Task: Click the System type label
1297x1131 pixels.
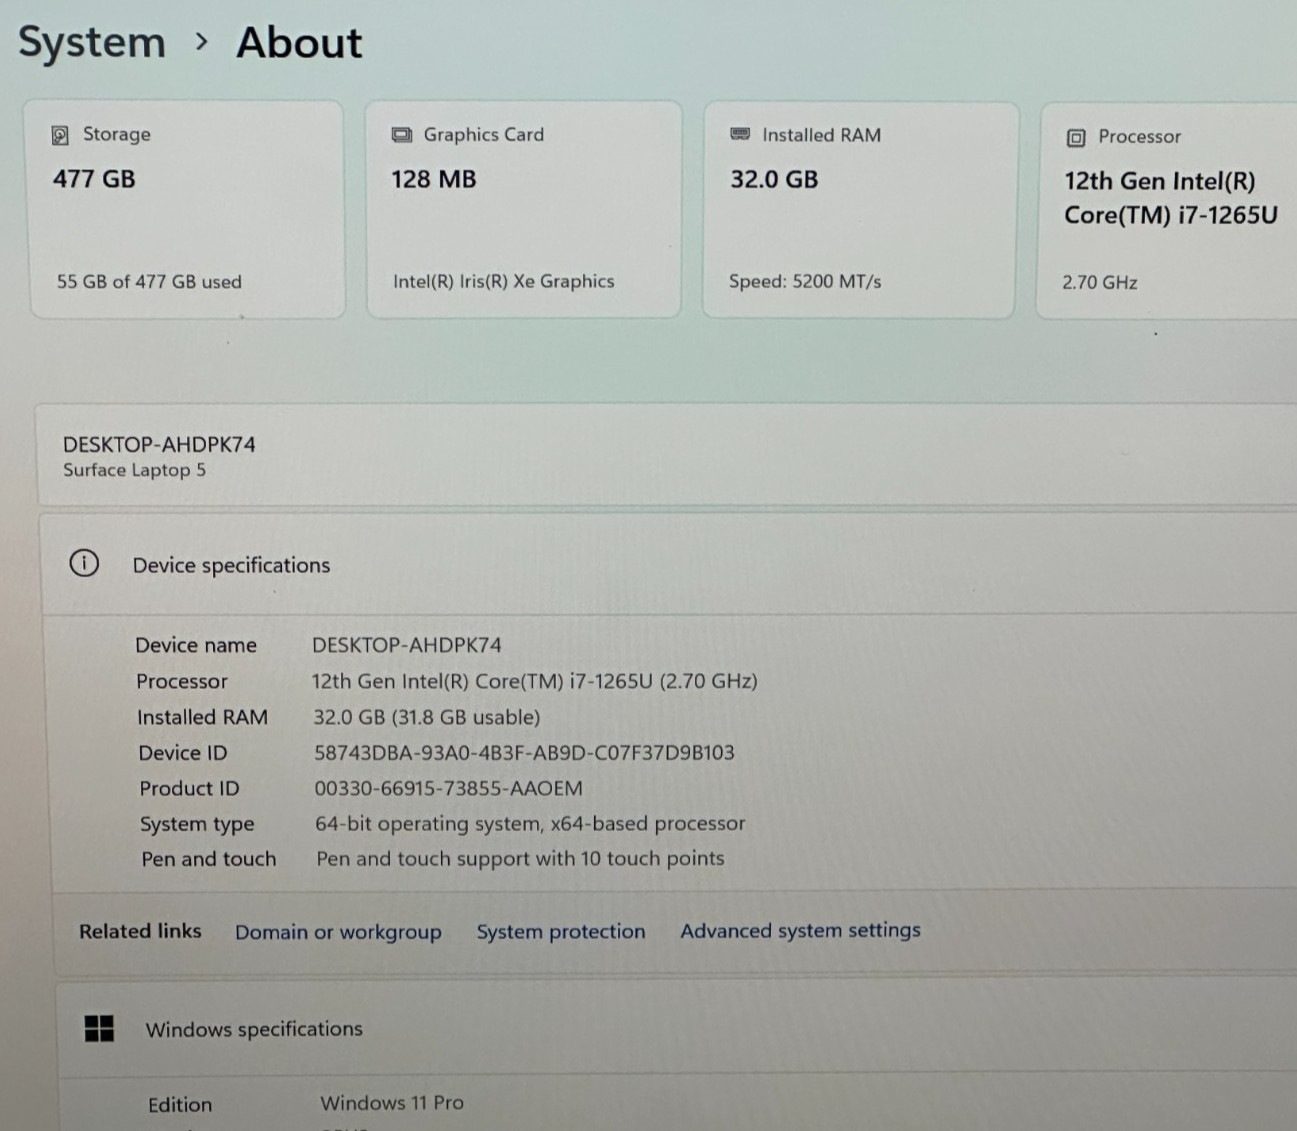Action: coord(197,824)
